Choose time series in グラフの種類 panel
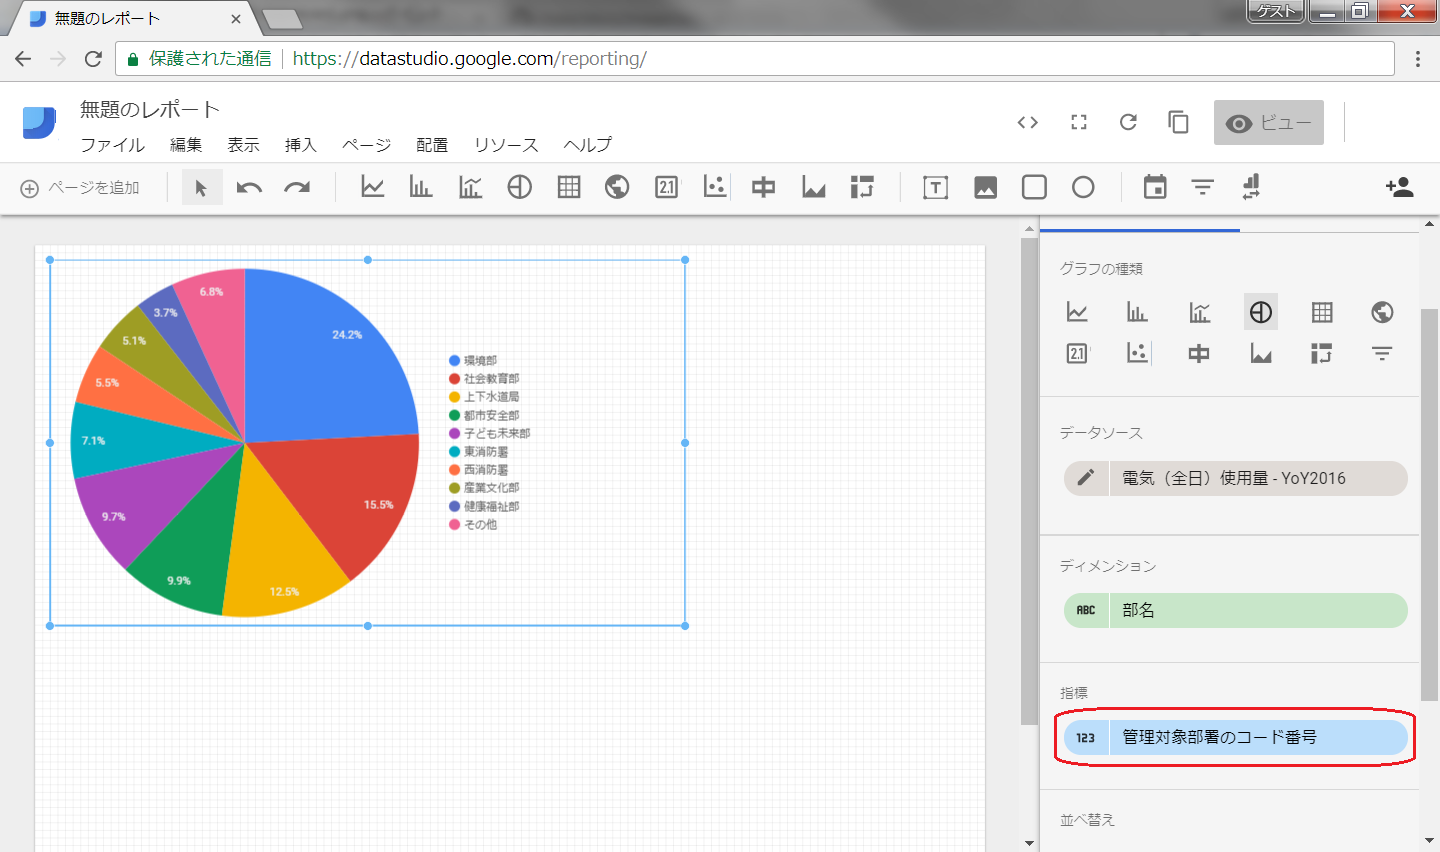This screenshot has width=1440, height=852. 1077,312
